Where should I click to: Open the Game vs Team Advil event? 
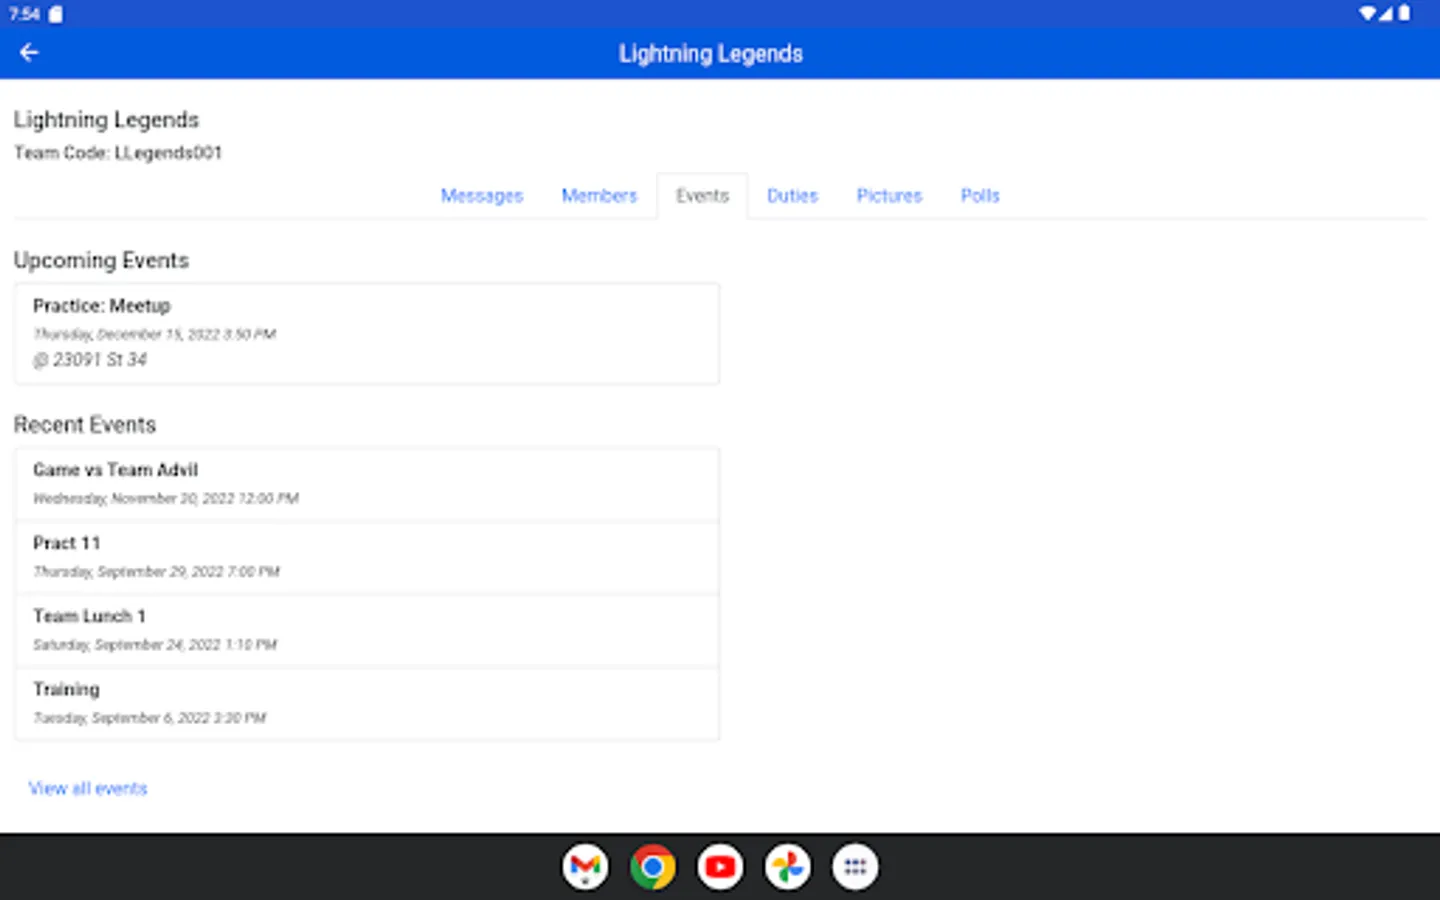[x=367, y=484]
